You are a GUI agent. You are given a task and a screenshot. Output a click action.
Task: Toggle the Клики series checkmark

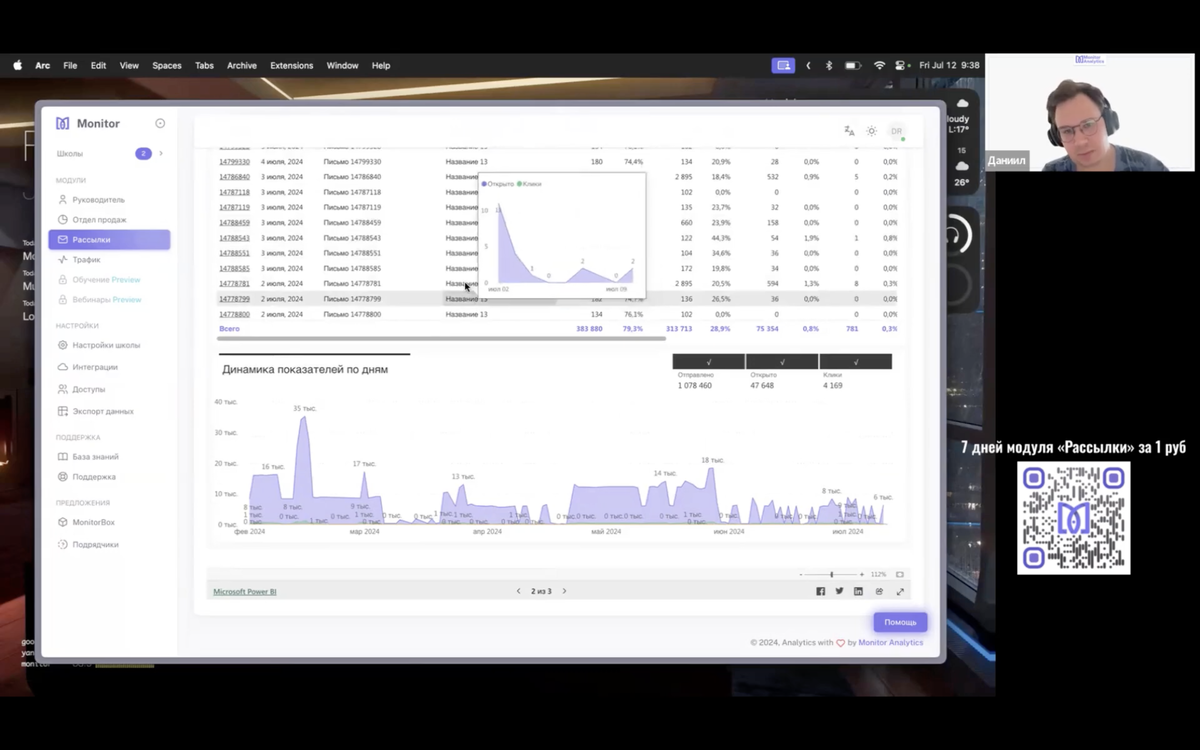(855, 362)
